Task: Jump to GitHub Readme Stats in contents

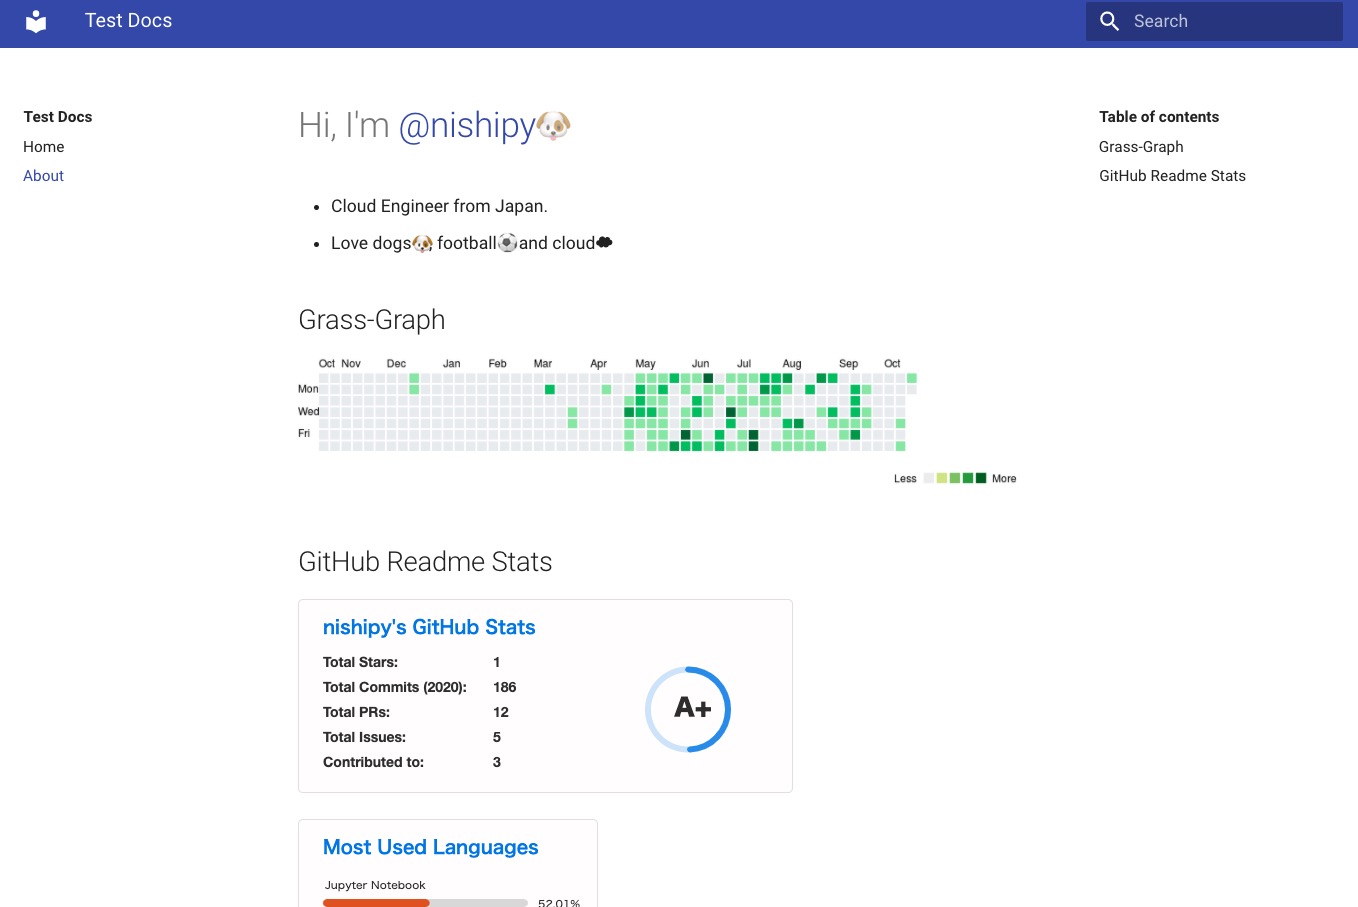Action: pyautogui.click(x=1172, y=176)
